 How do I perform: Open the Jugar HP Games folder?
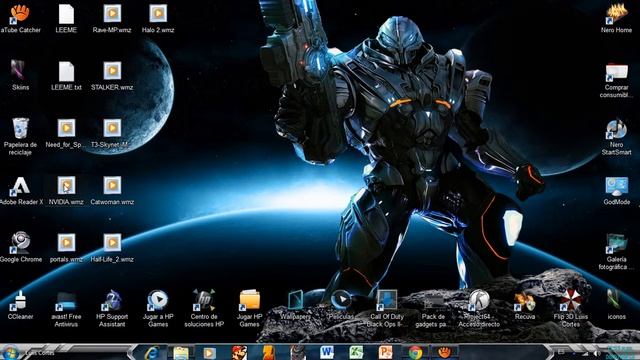point(249,309)
